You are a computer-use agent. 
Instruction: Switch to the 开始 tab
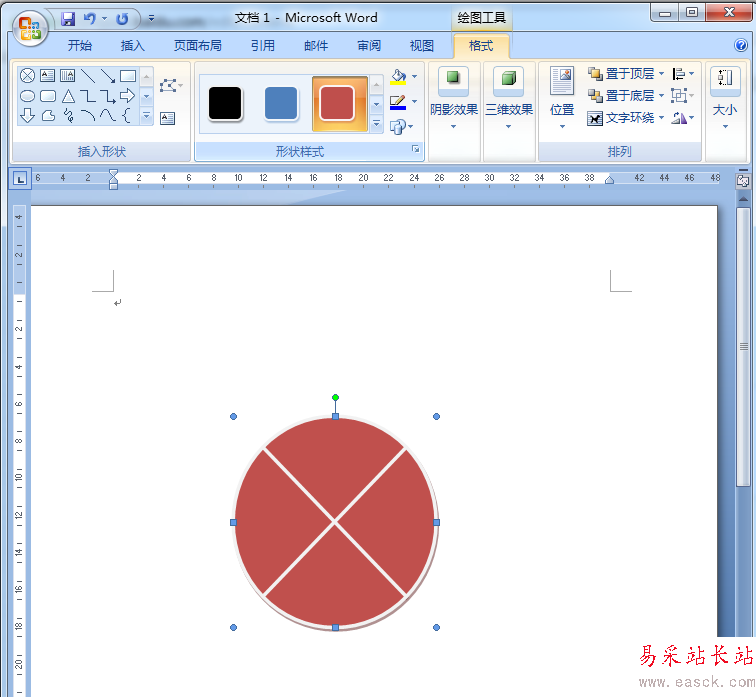pyautogui.click(x=80, y=46)
